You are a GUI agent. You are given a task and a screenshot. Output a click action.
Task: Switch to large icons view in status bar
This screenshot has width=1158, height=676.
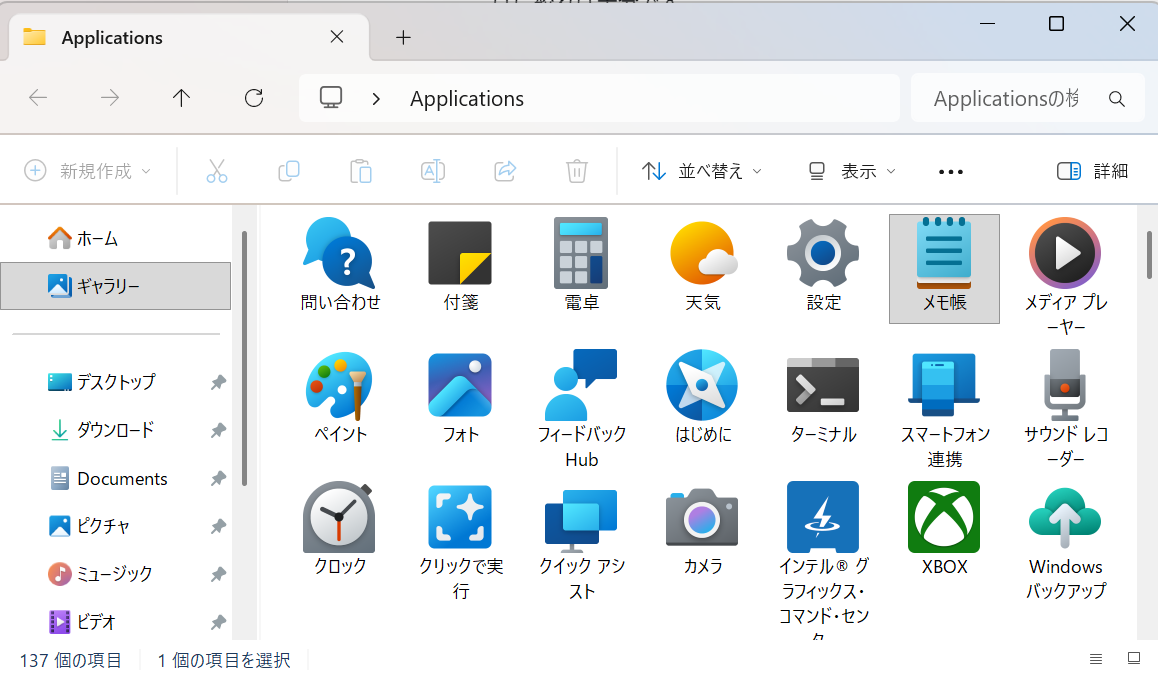coord(1134,658)
